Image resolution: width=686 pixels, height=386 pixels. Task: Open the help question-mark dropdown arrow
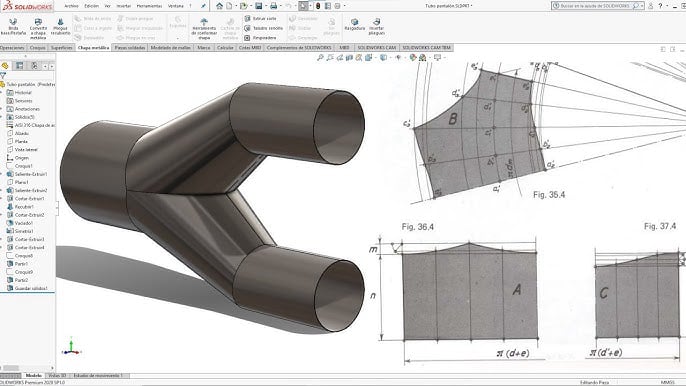pyautogui.click(x=667, y=6)
